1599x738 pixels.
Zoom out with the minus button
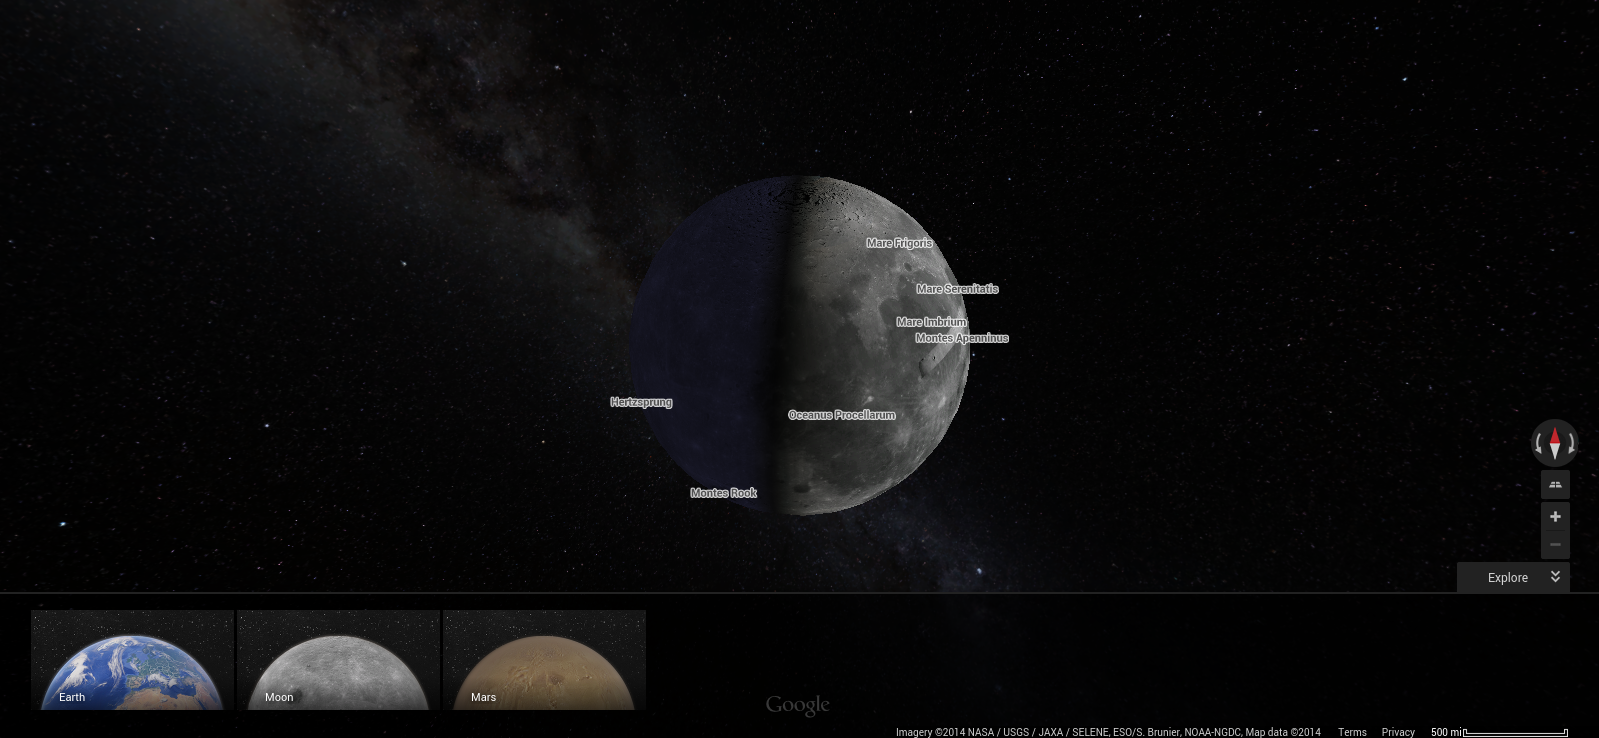tap(1555, 544)
